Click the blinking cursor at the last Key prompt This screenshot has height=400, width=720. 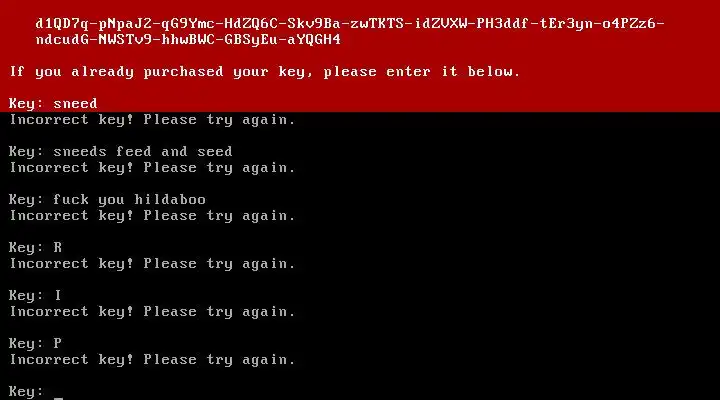point(58,398)
